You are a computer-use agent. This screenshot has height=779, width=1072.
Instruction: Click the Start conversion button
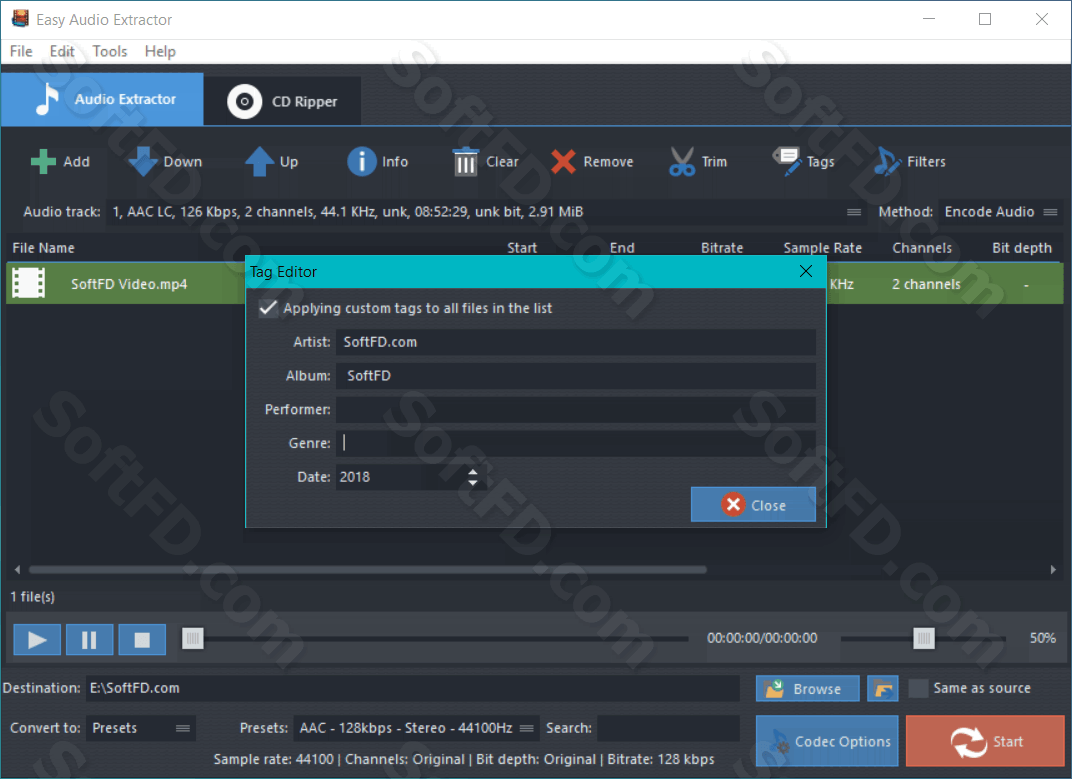985,741
